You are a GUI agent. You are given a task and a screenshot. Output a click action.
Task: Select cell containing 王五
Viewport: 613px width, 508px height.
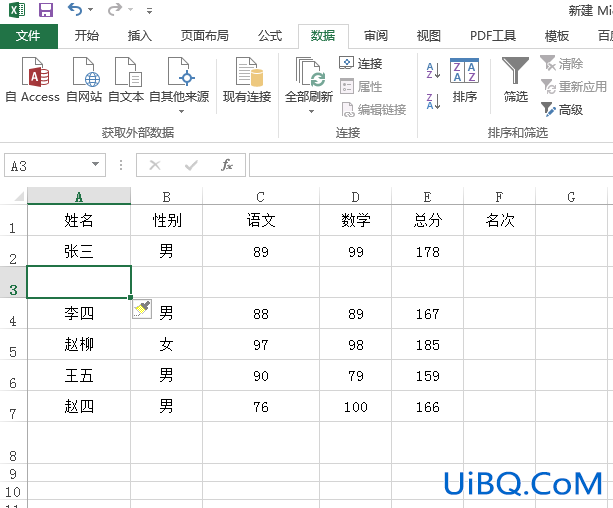79,375
